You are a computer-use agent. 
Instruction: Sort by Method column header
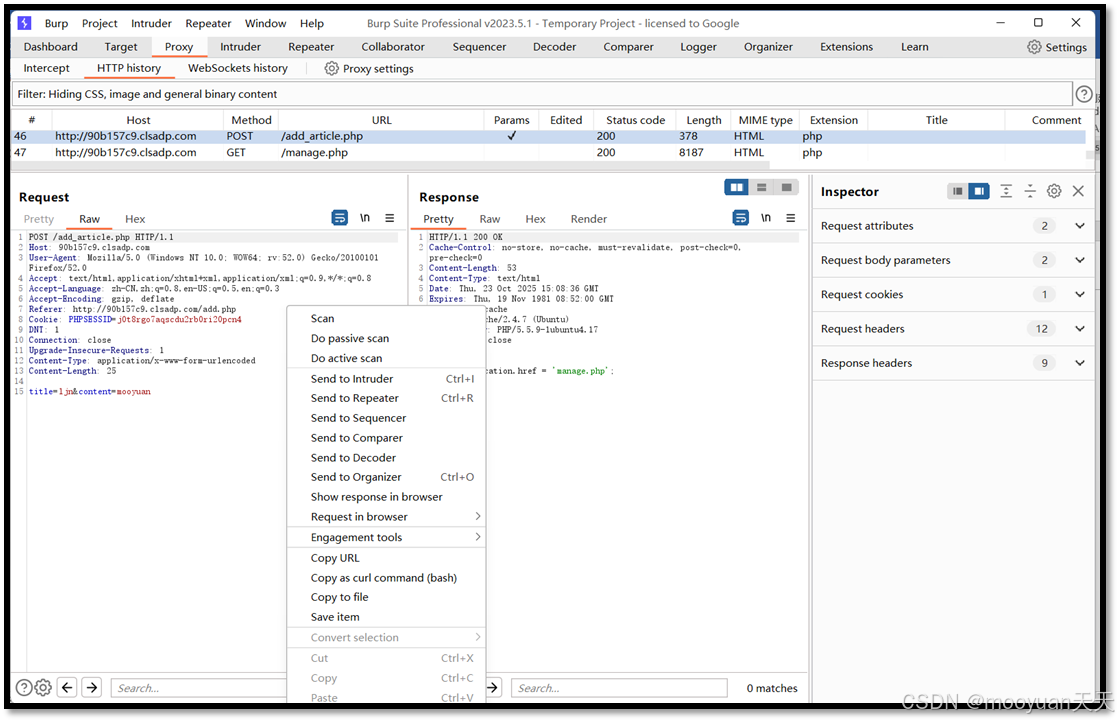coord(251,120)
